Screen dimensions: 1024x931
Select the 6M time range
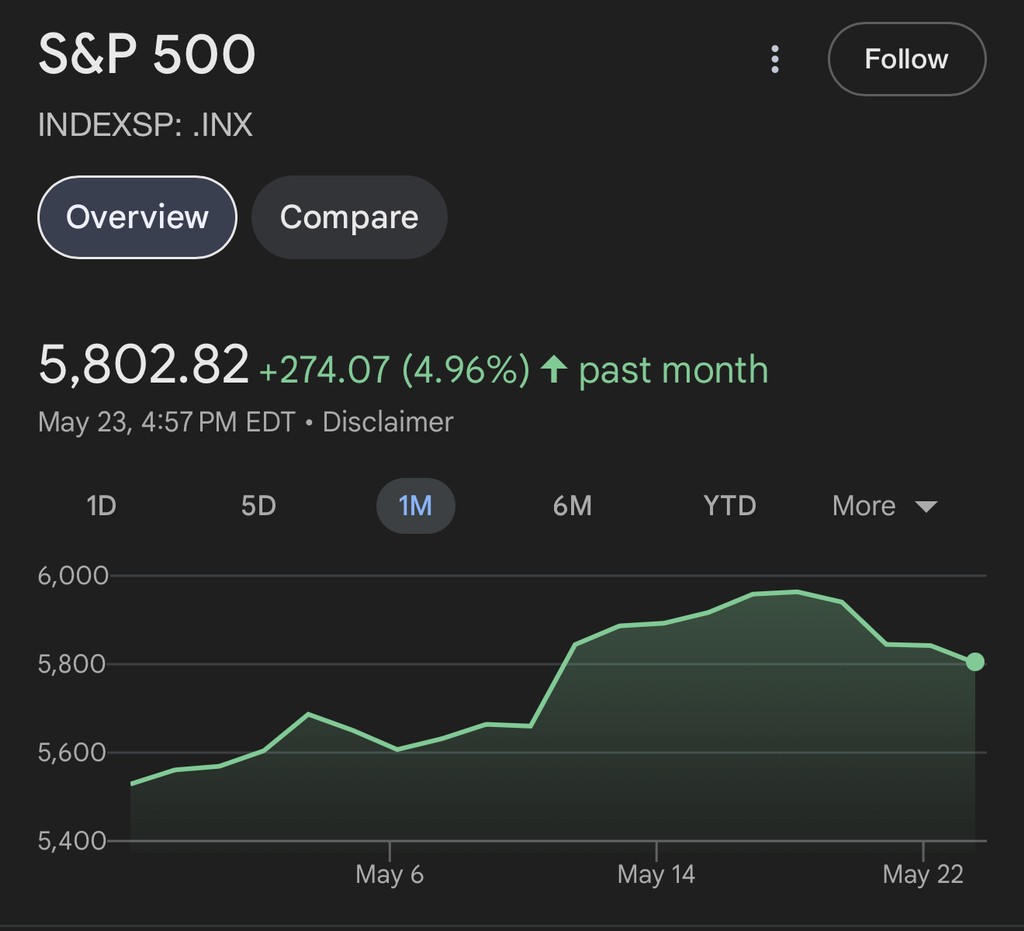[x=572, y=506]
